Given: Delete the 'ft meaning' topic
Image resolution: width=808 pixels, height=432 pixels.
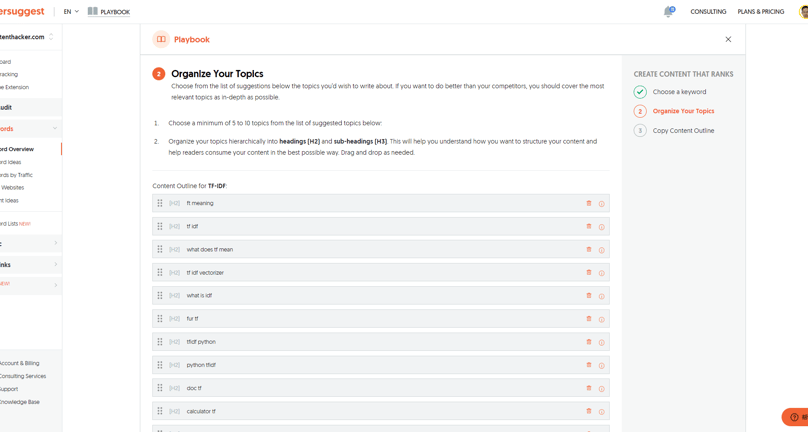Looking at the screenshot, I should click(588, 203).
